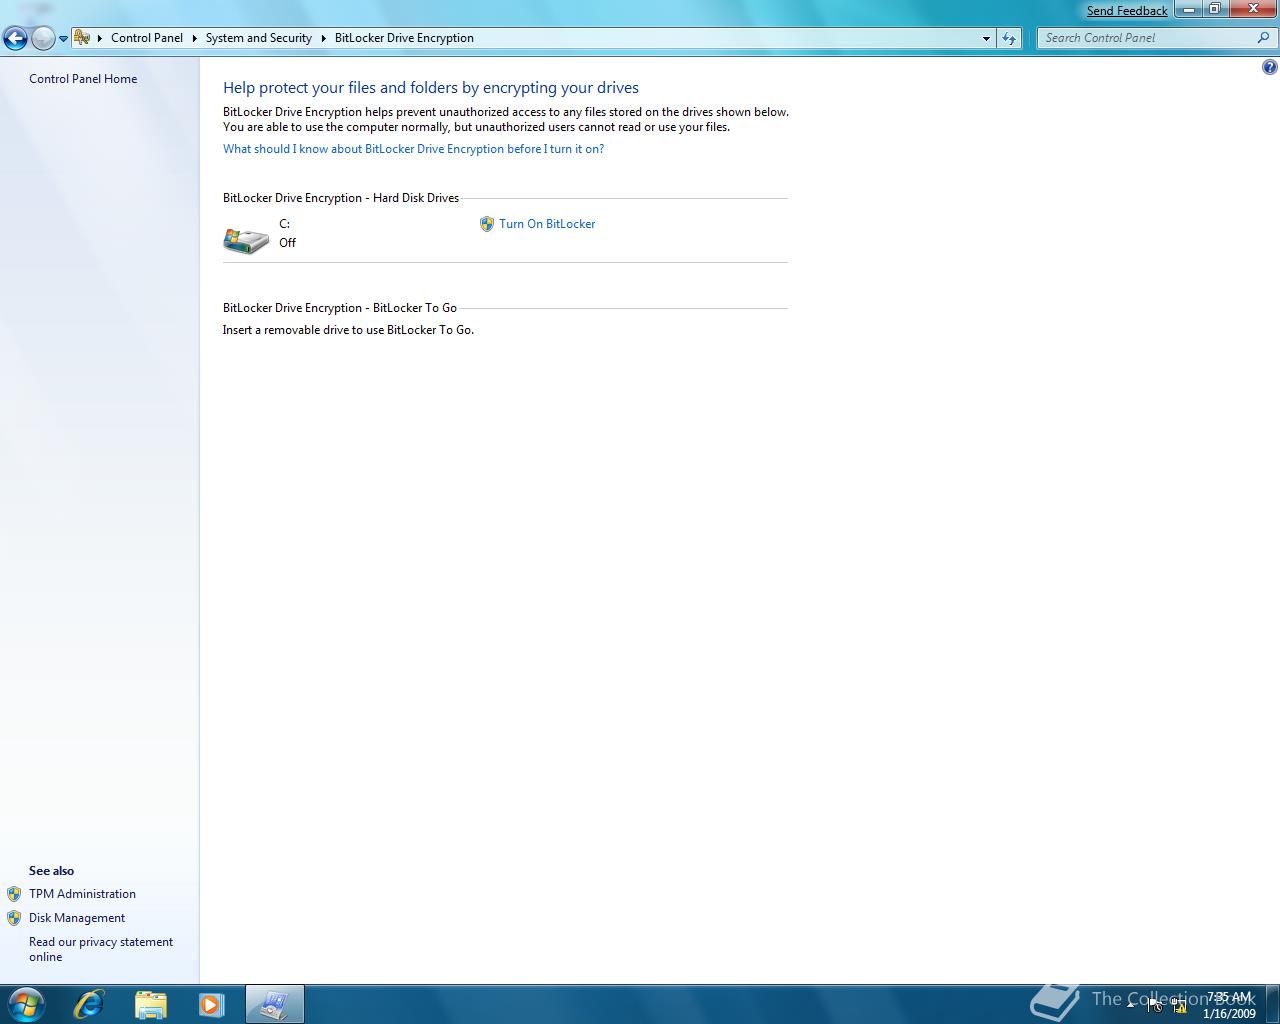The height and width of the screenshot is (1024, 1280).
Task: Expand the arrow after Control Panel breadcrumb
Action: 194,38
